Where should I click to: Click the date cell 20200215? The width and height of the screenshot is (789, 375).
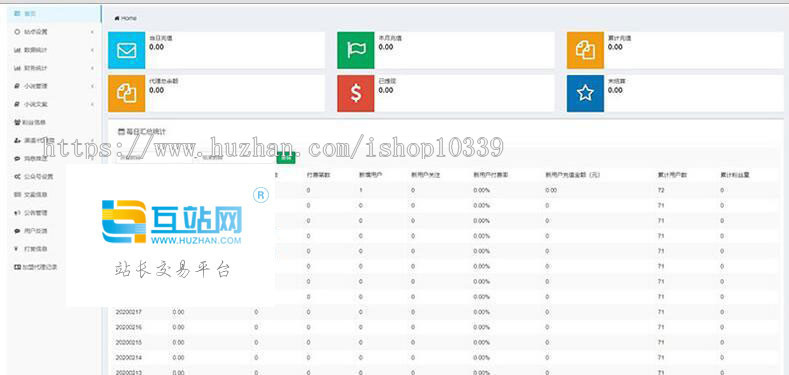pos(129,342)
